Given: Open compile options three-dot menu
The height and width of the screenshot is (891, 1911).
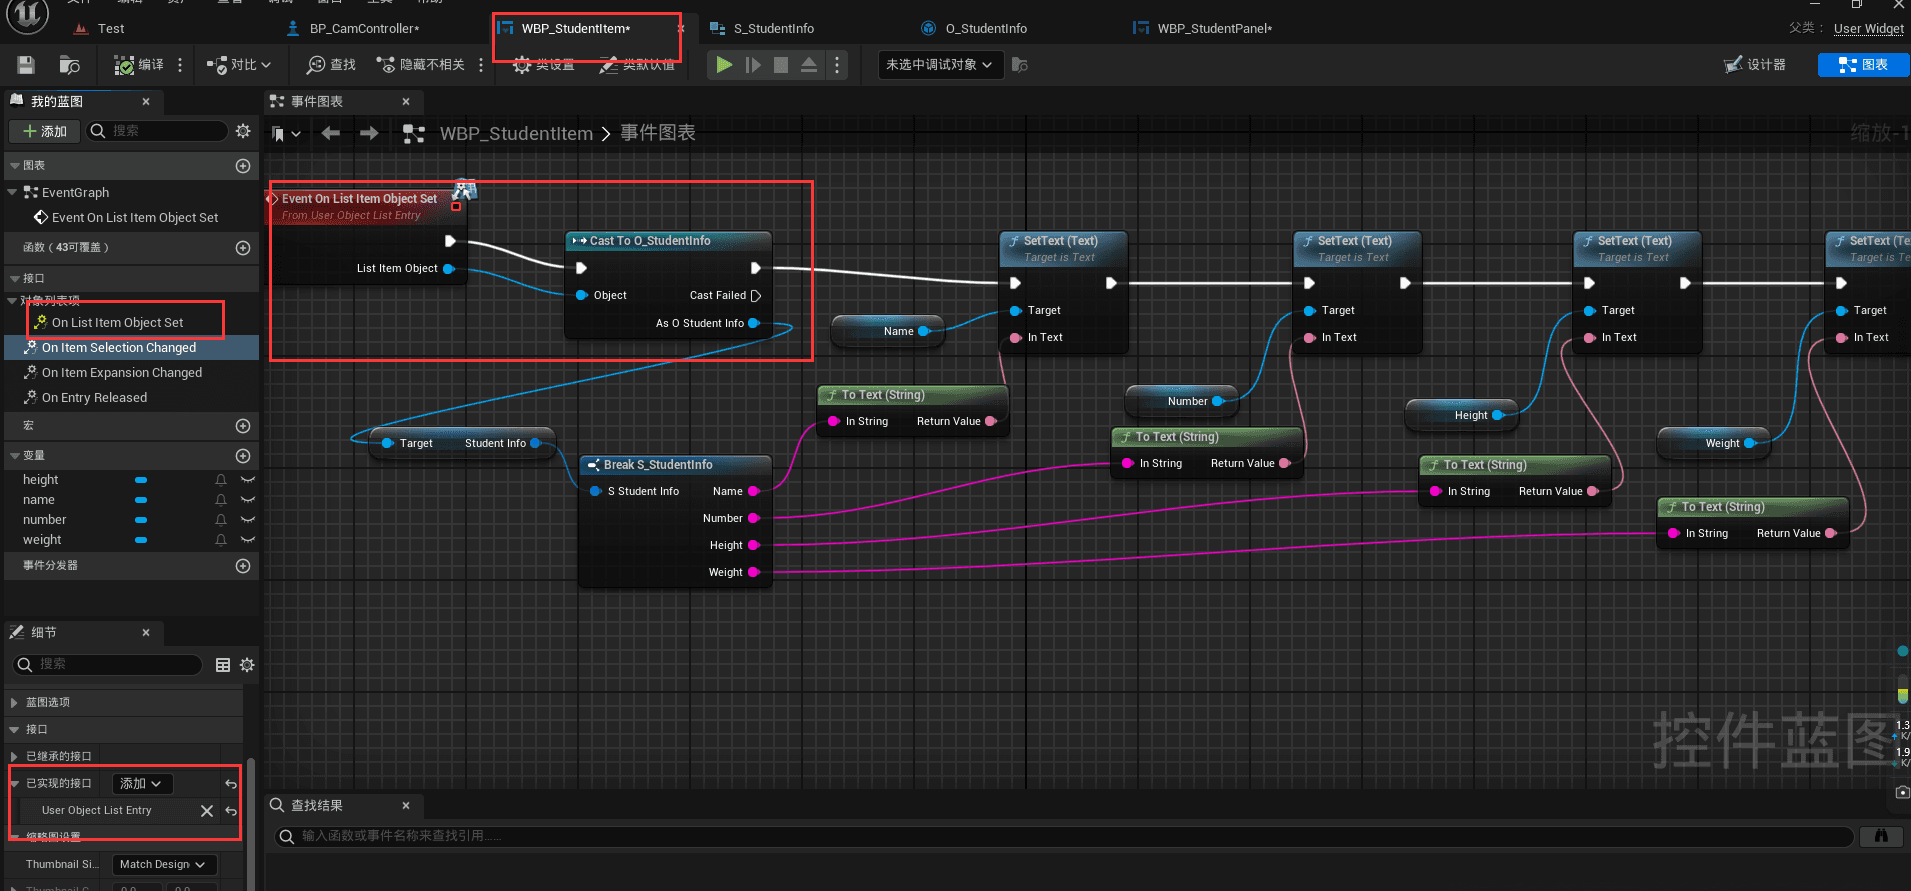Looking at the screenshot, I should [x=180, y=65].
